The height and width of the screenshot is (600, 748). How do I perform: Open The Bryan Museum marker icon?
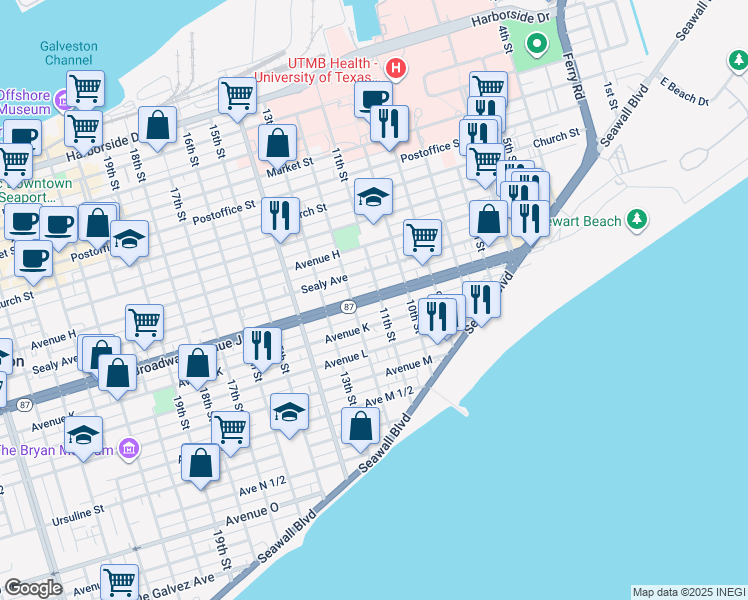click(x=128, y=450)
